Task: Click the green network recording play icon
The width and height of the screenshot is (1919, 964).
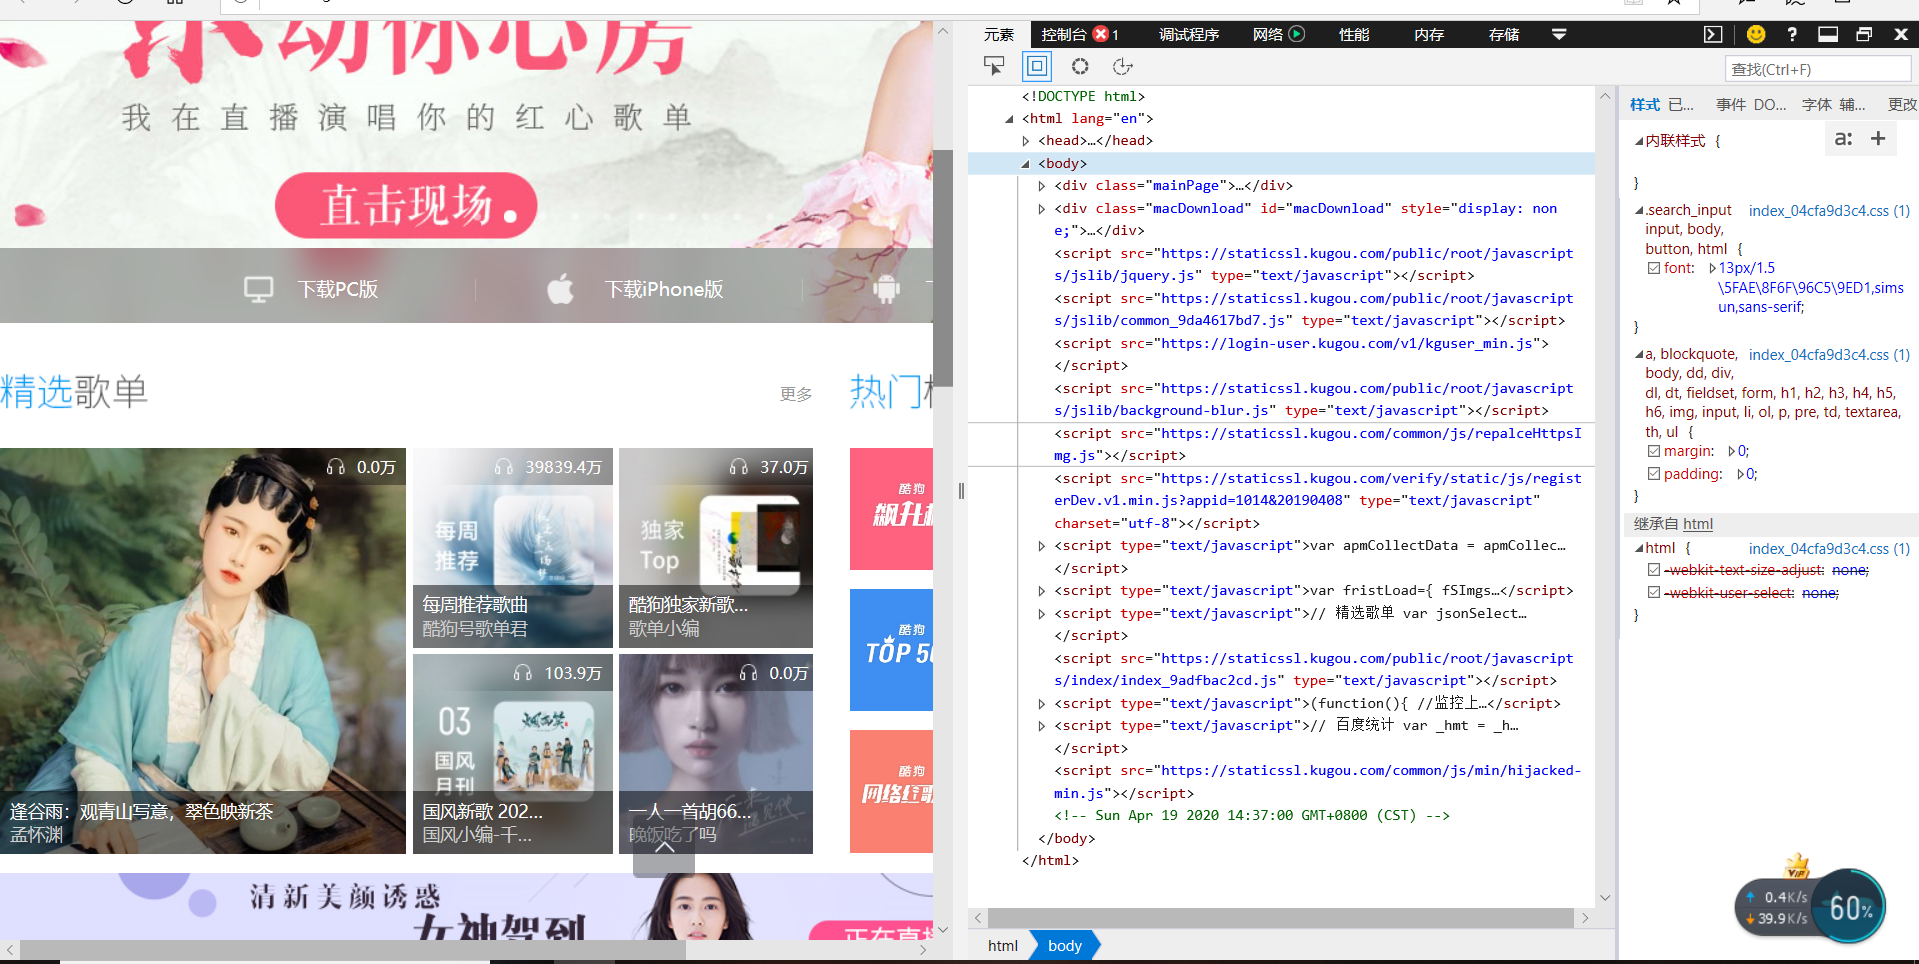Action: pos(1297,34)
